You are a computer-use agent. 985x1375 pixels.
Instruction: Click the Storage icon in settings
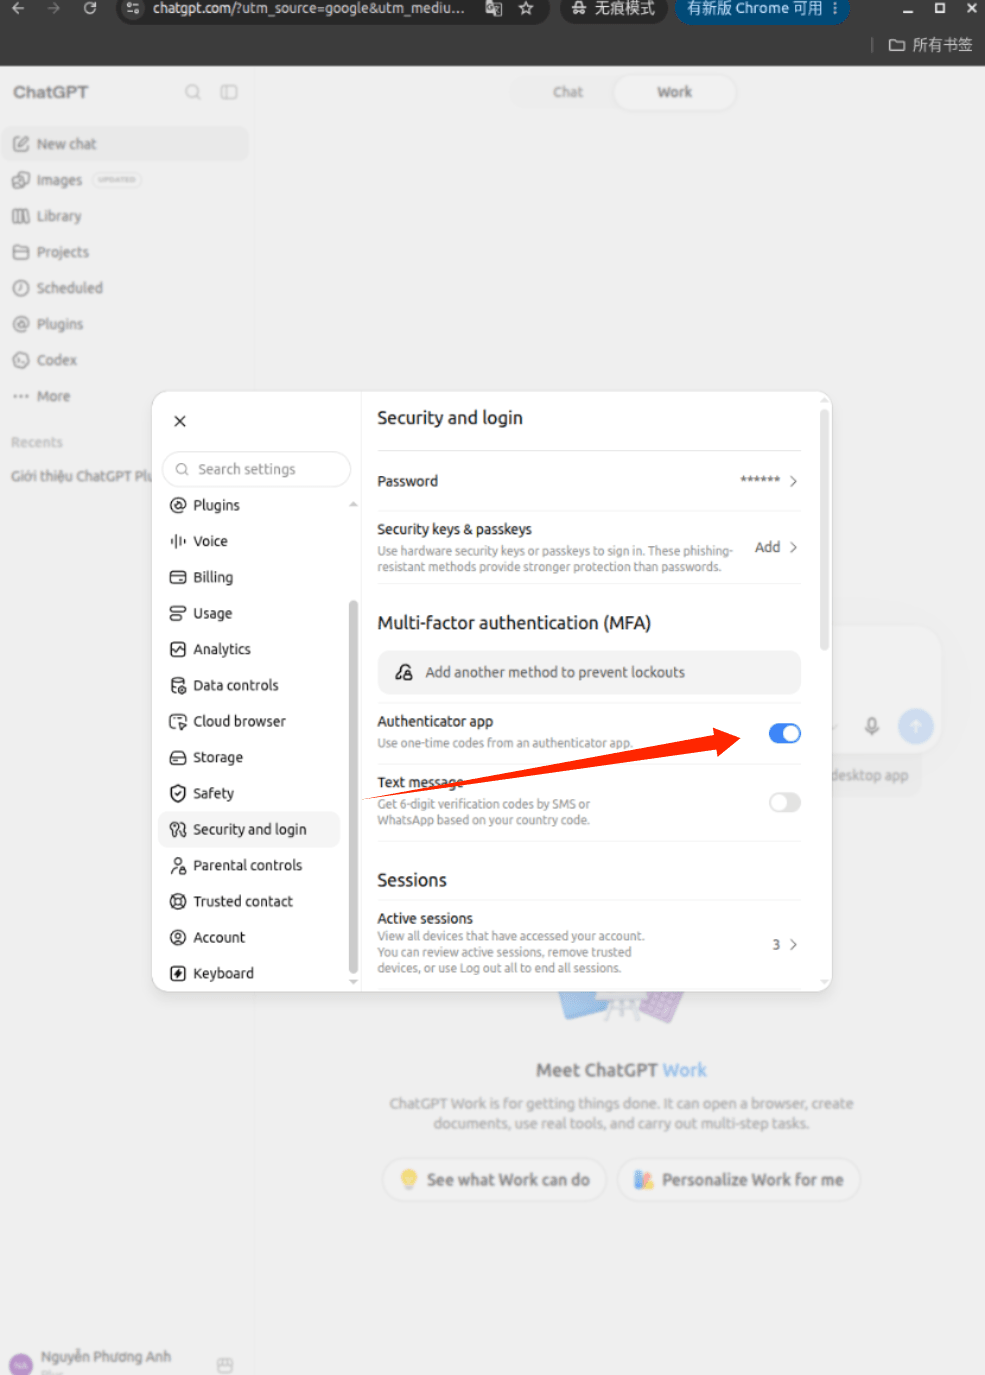click(x=178, y=757)
